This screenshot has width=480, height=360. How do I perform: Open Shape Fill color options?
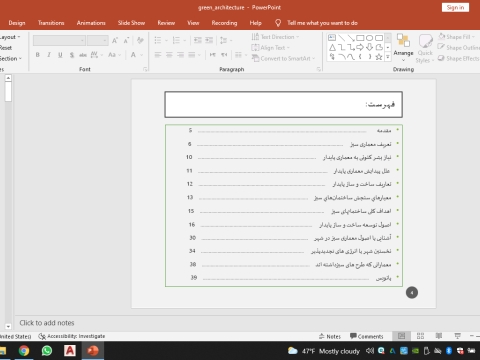(457, 37)
